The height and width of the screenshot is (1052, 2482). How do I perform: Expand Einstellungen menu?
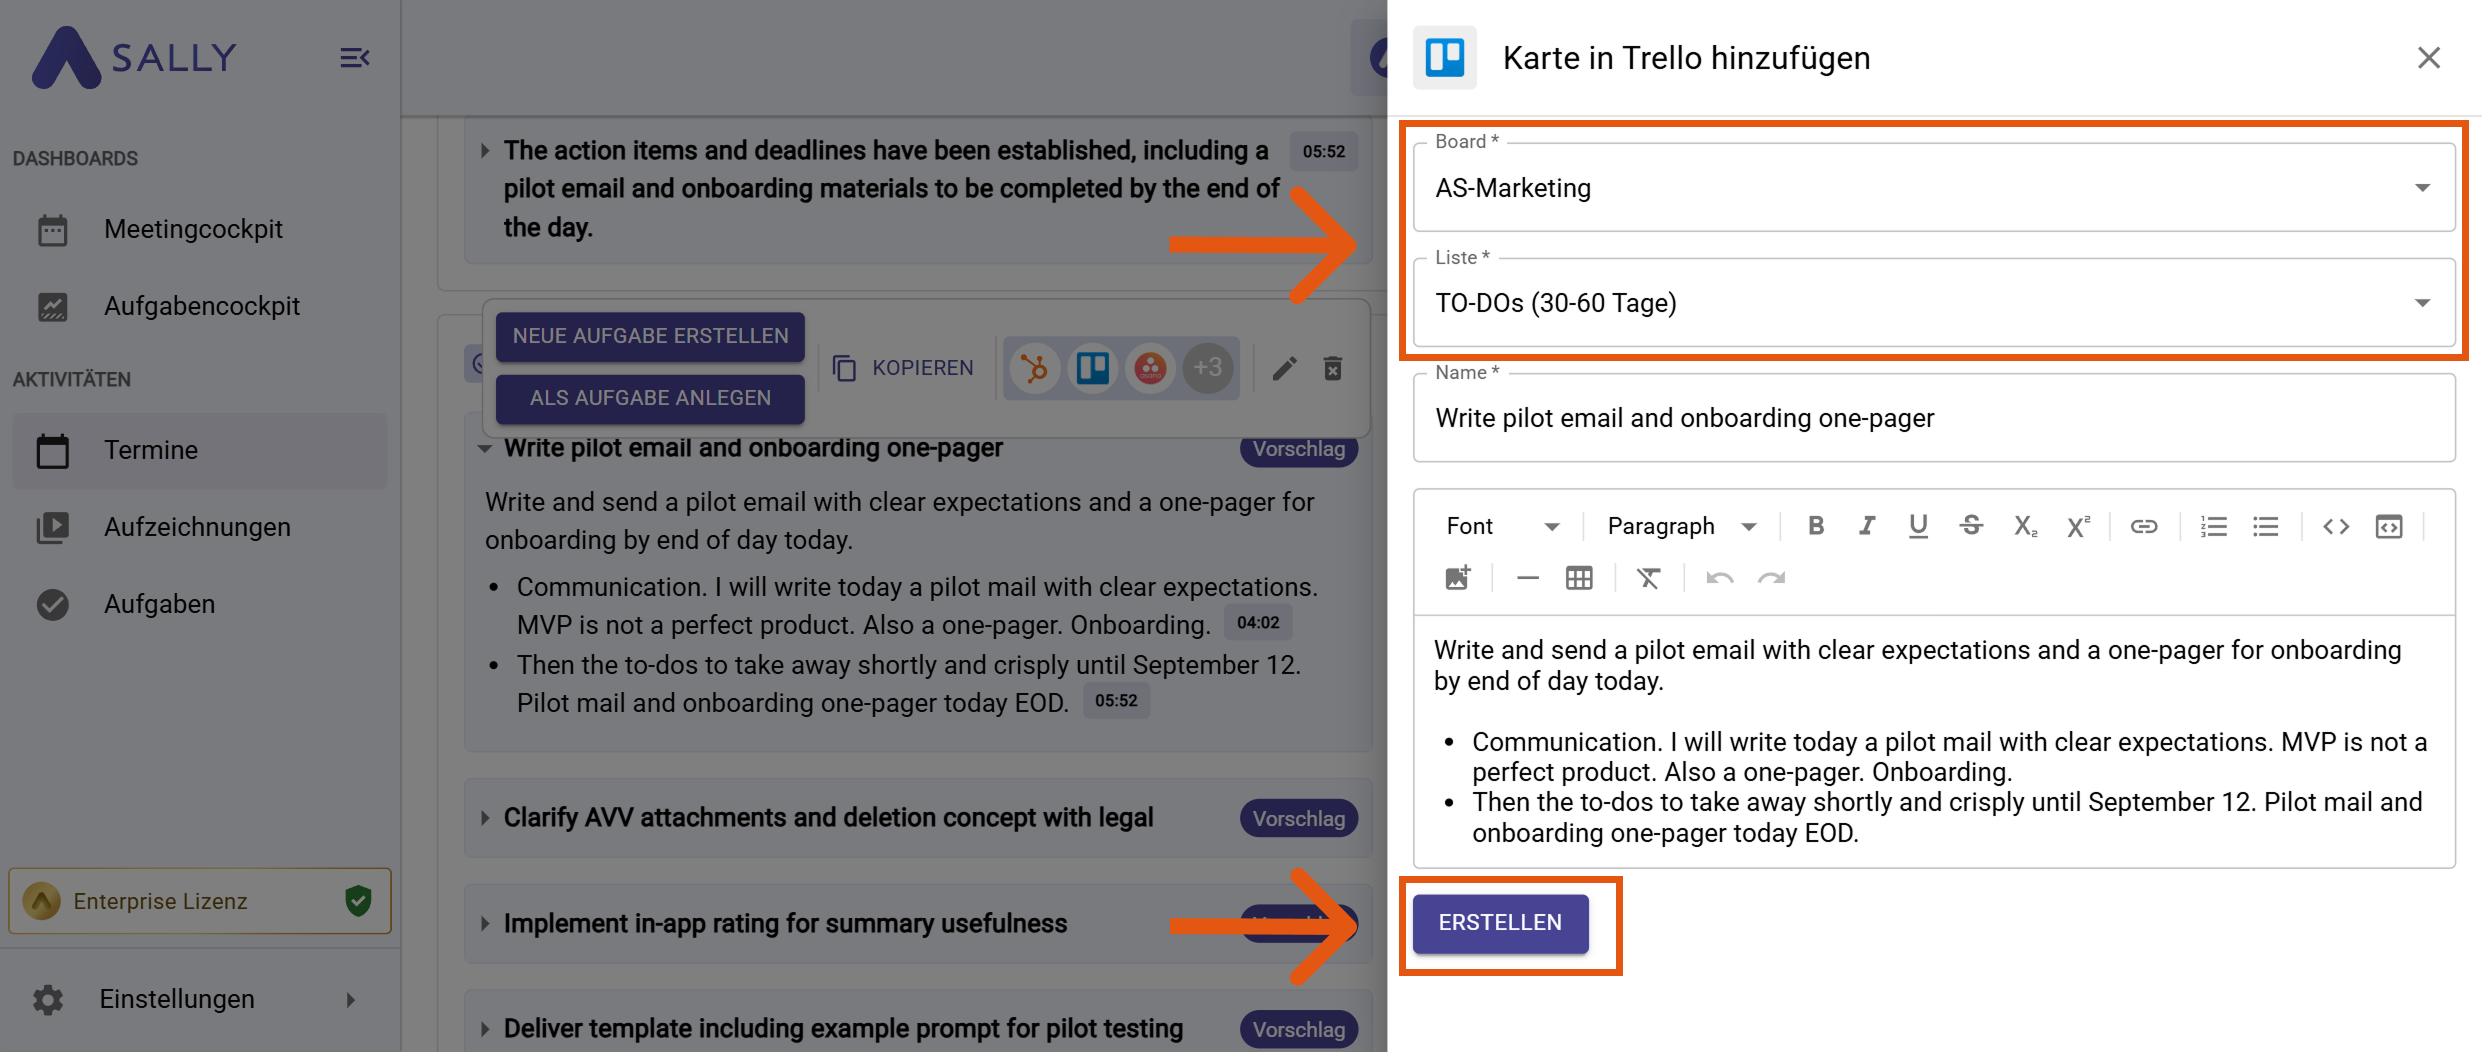[200, 999]
